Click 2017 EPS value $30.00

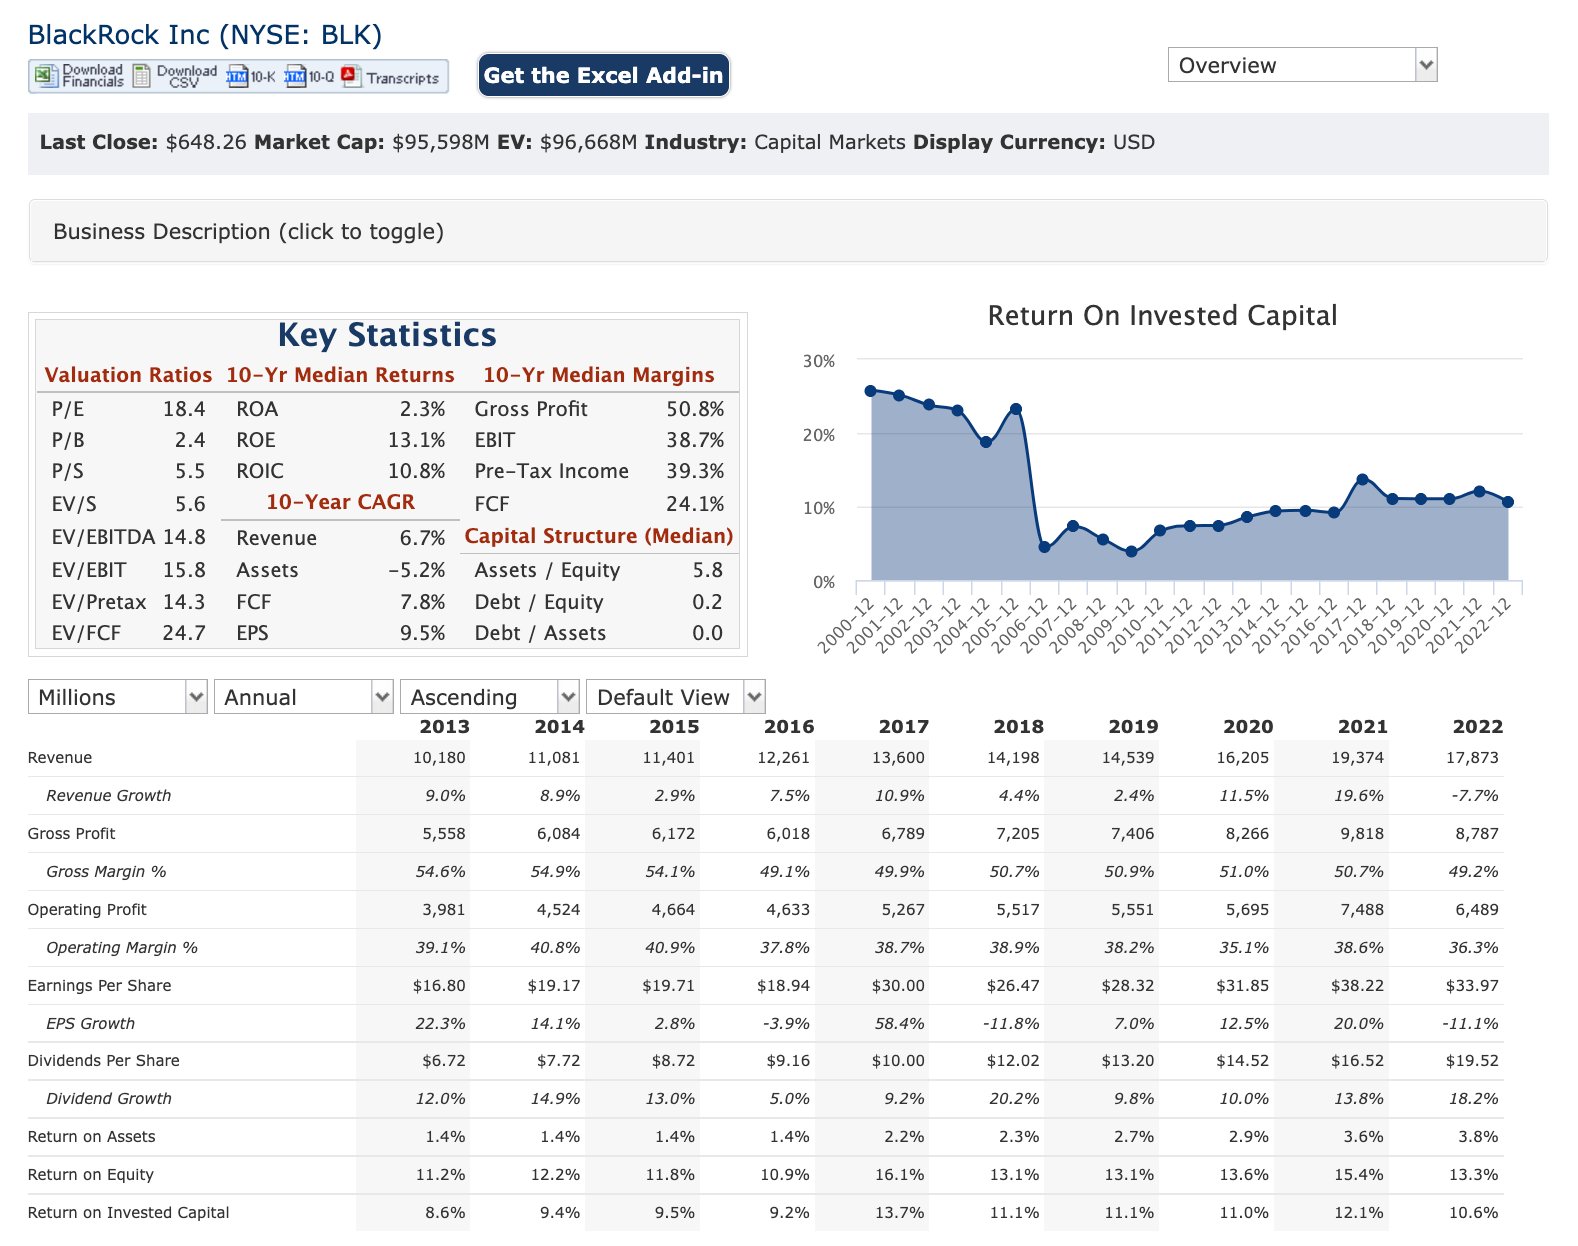(x=898, y=986)
